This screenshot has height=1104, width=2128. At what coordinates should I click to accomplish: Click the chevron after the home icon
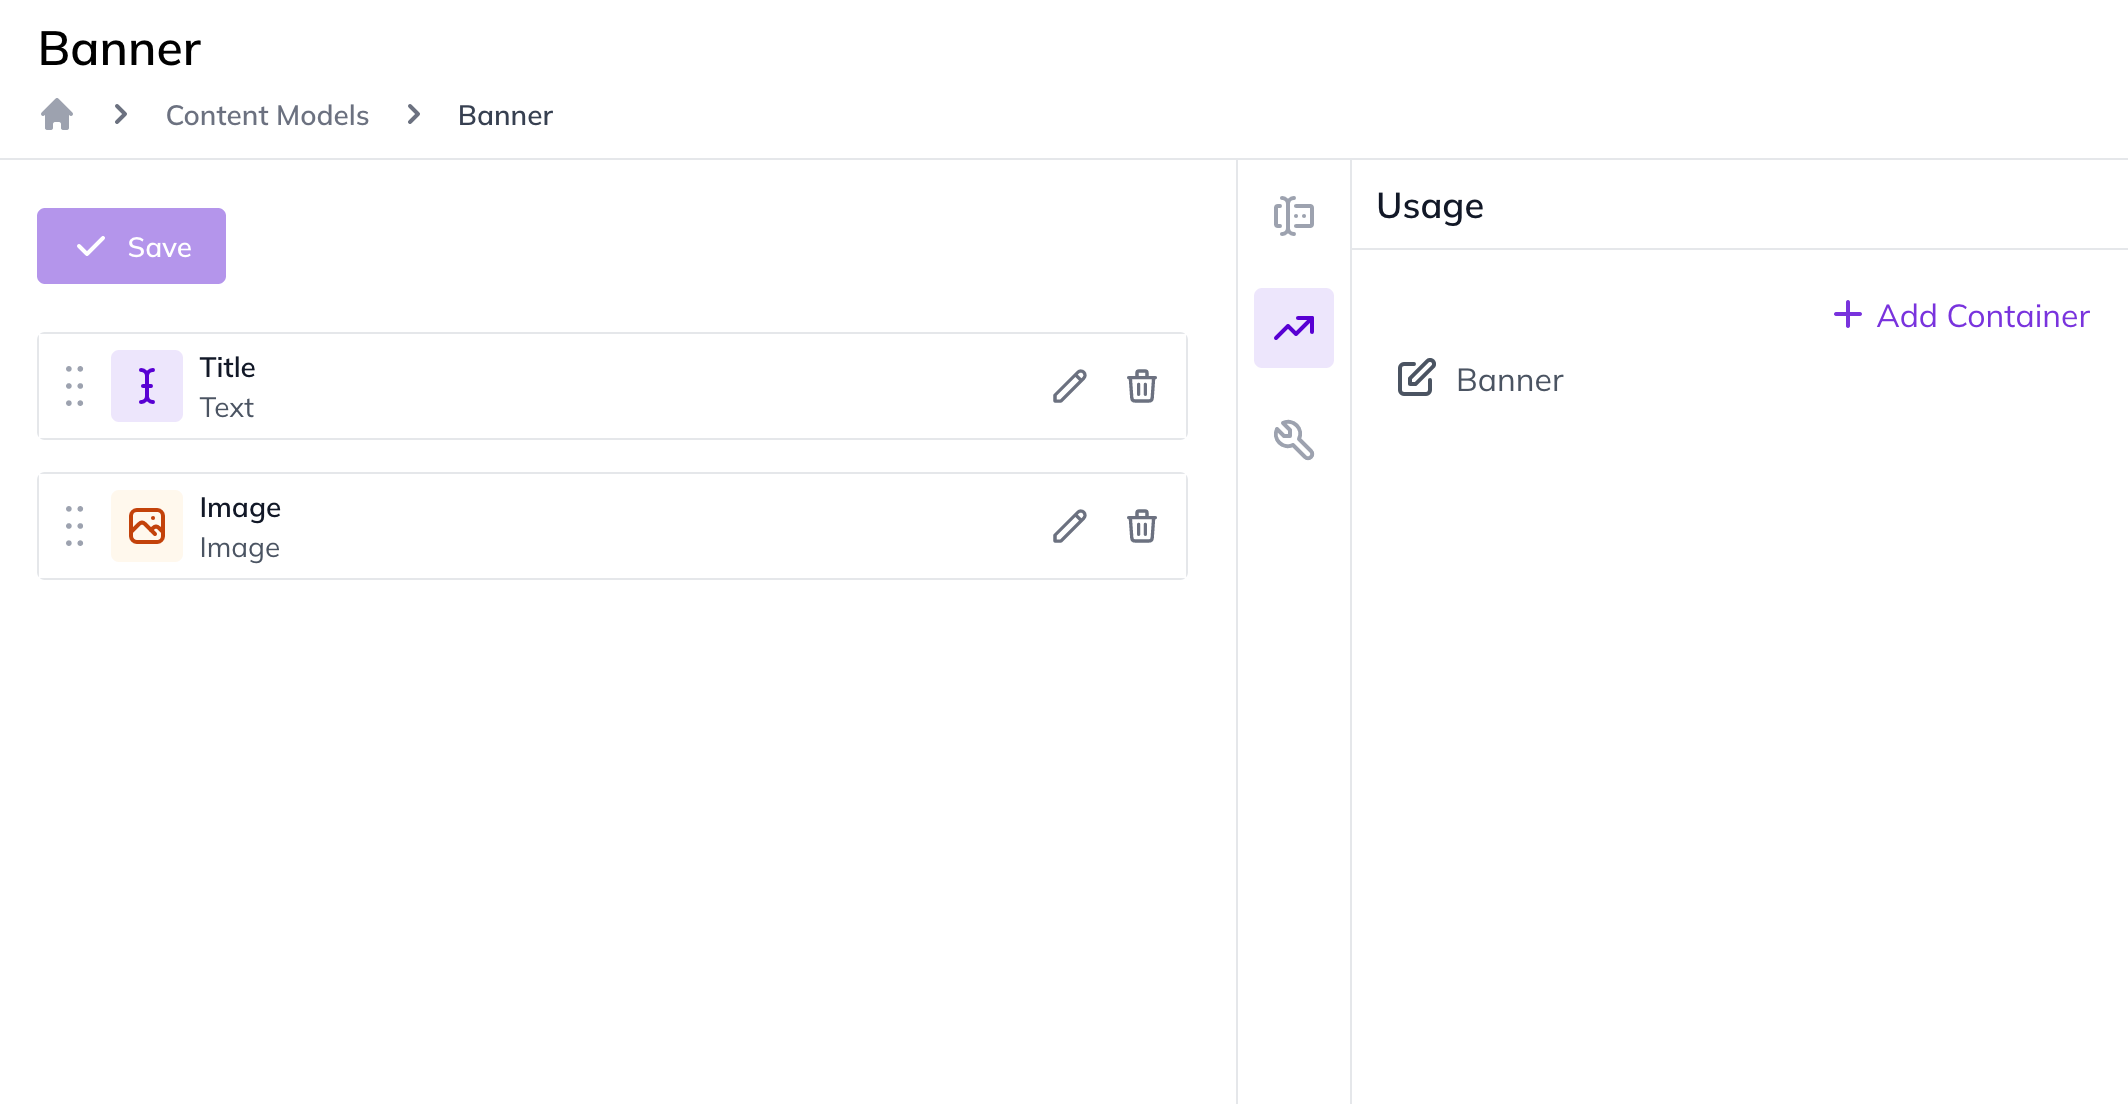point(121,115)
